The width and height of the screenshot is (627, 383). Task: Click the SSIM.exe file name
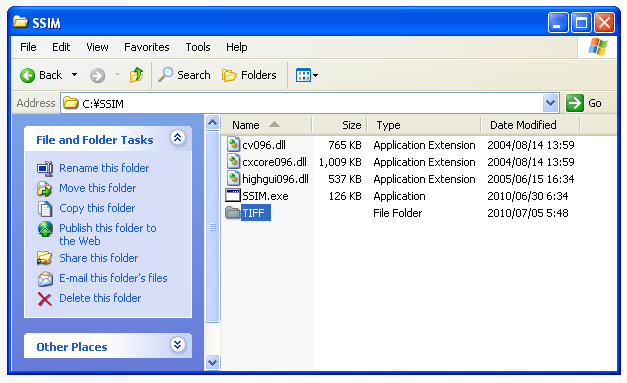click(265, 196)
